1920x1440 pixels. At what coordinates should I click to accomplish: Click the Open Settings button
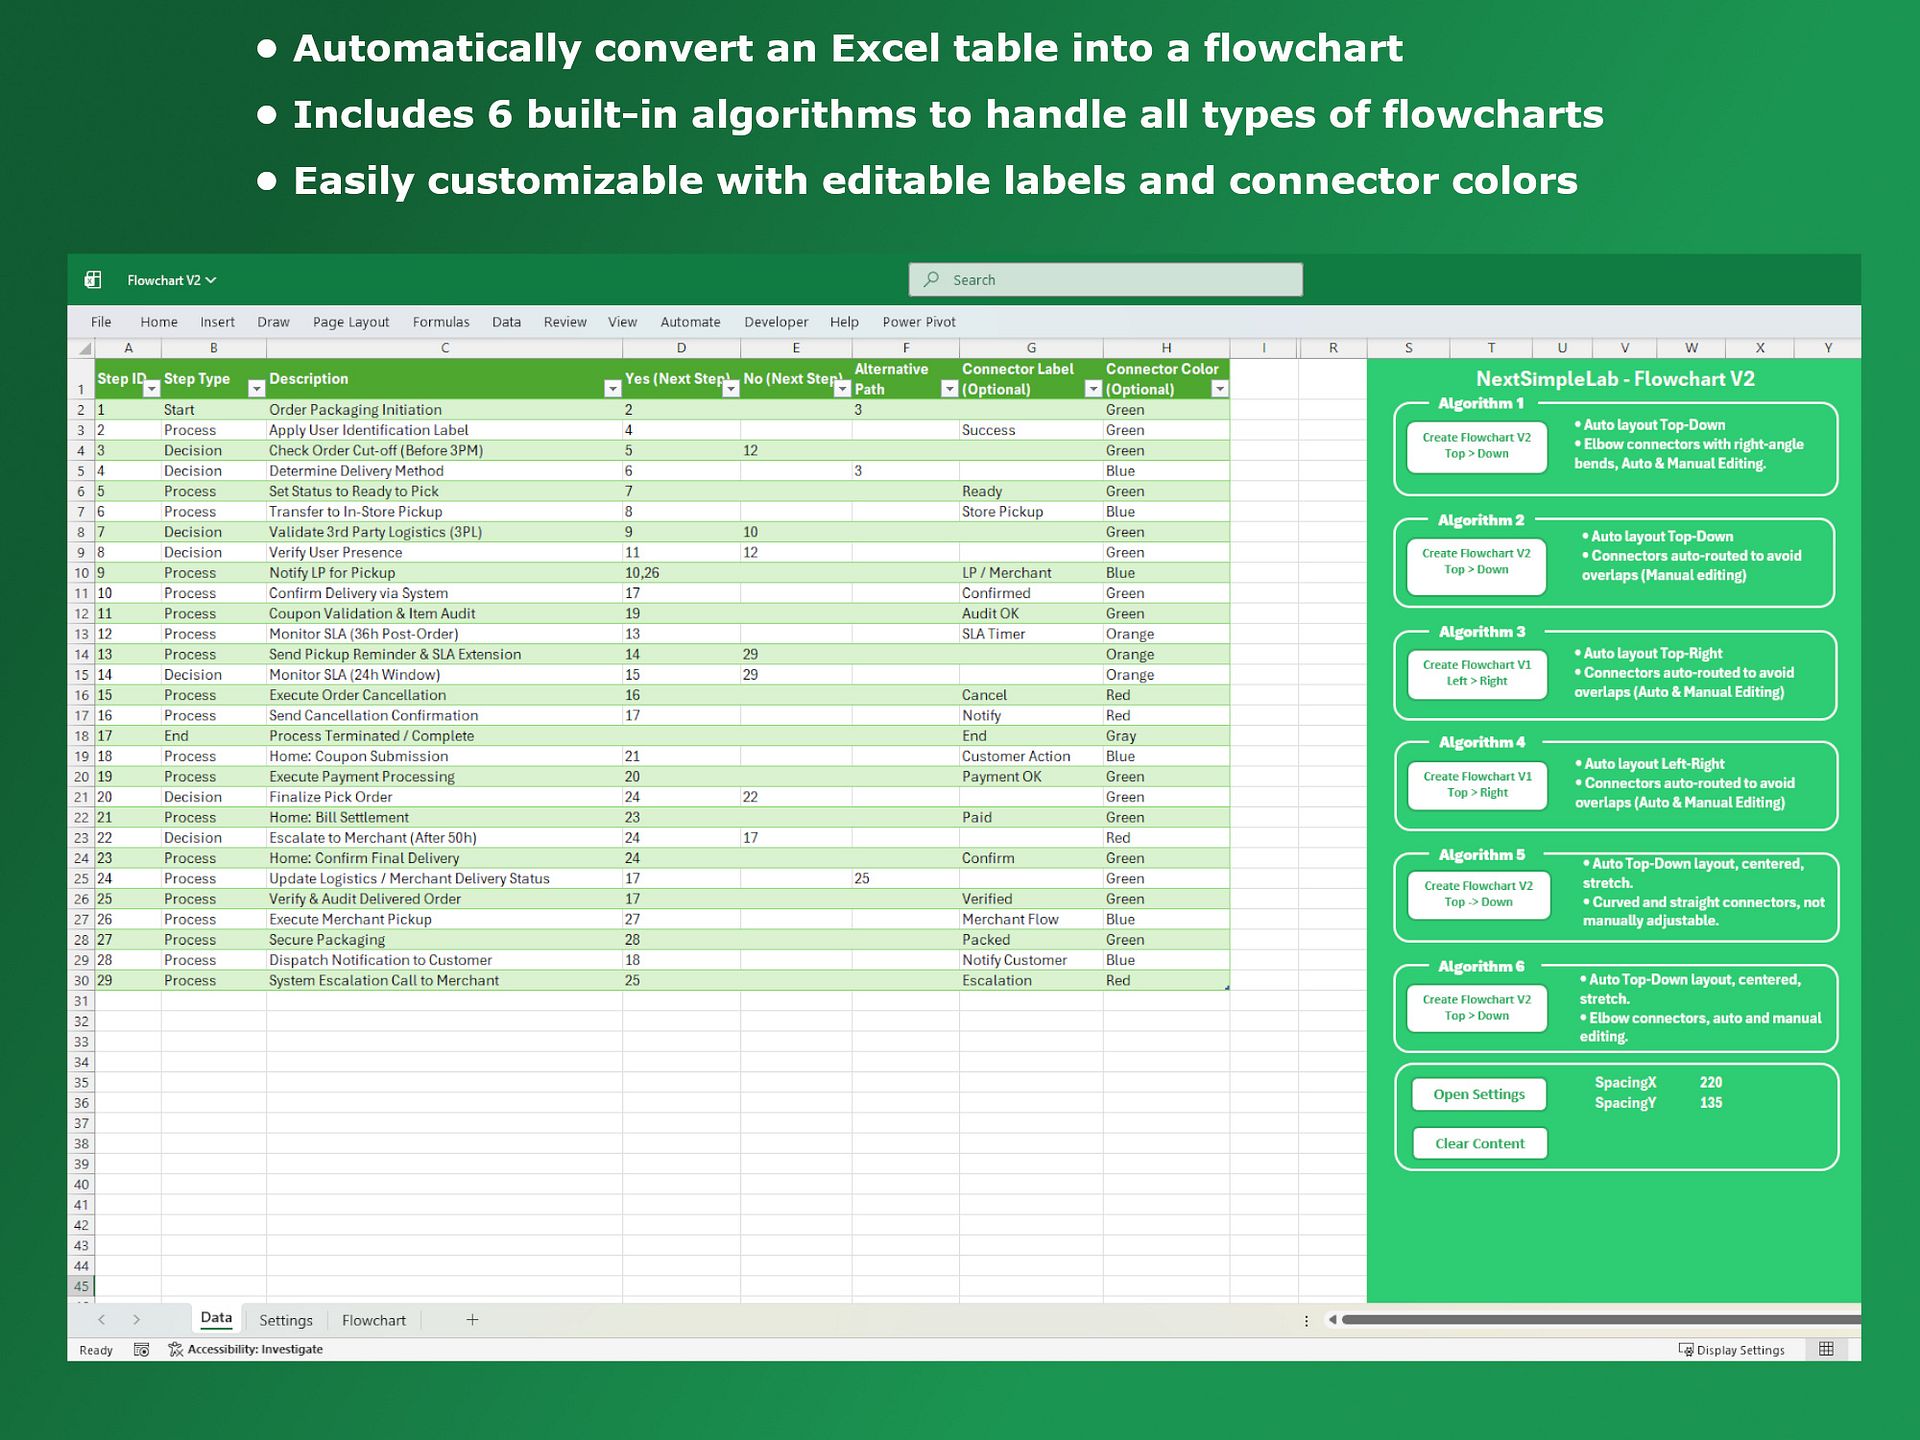1479,1094
